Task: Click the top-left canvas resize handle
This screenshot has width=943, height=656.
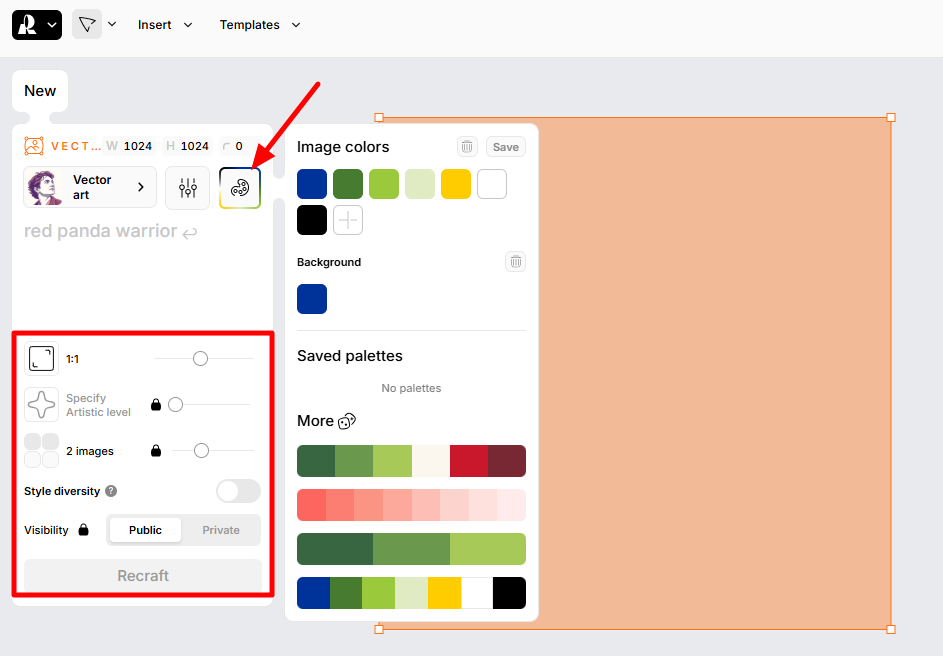Action: [379, 117]
